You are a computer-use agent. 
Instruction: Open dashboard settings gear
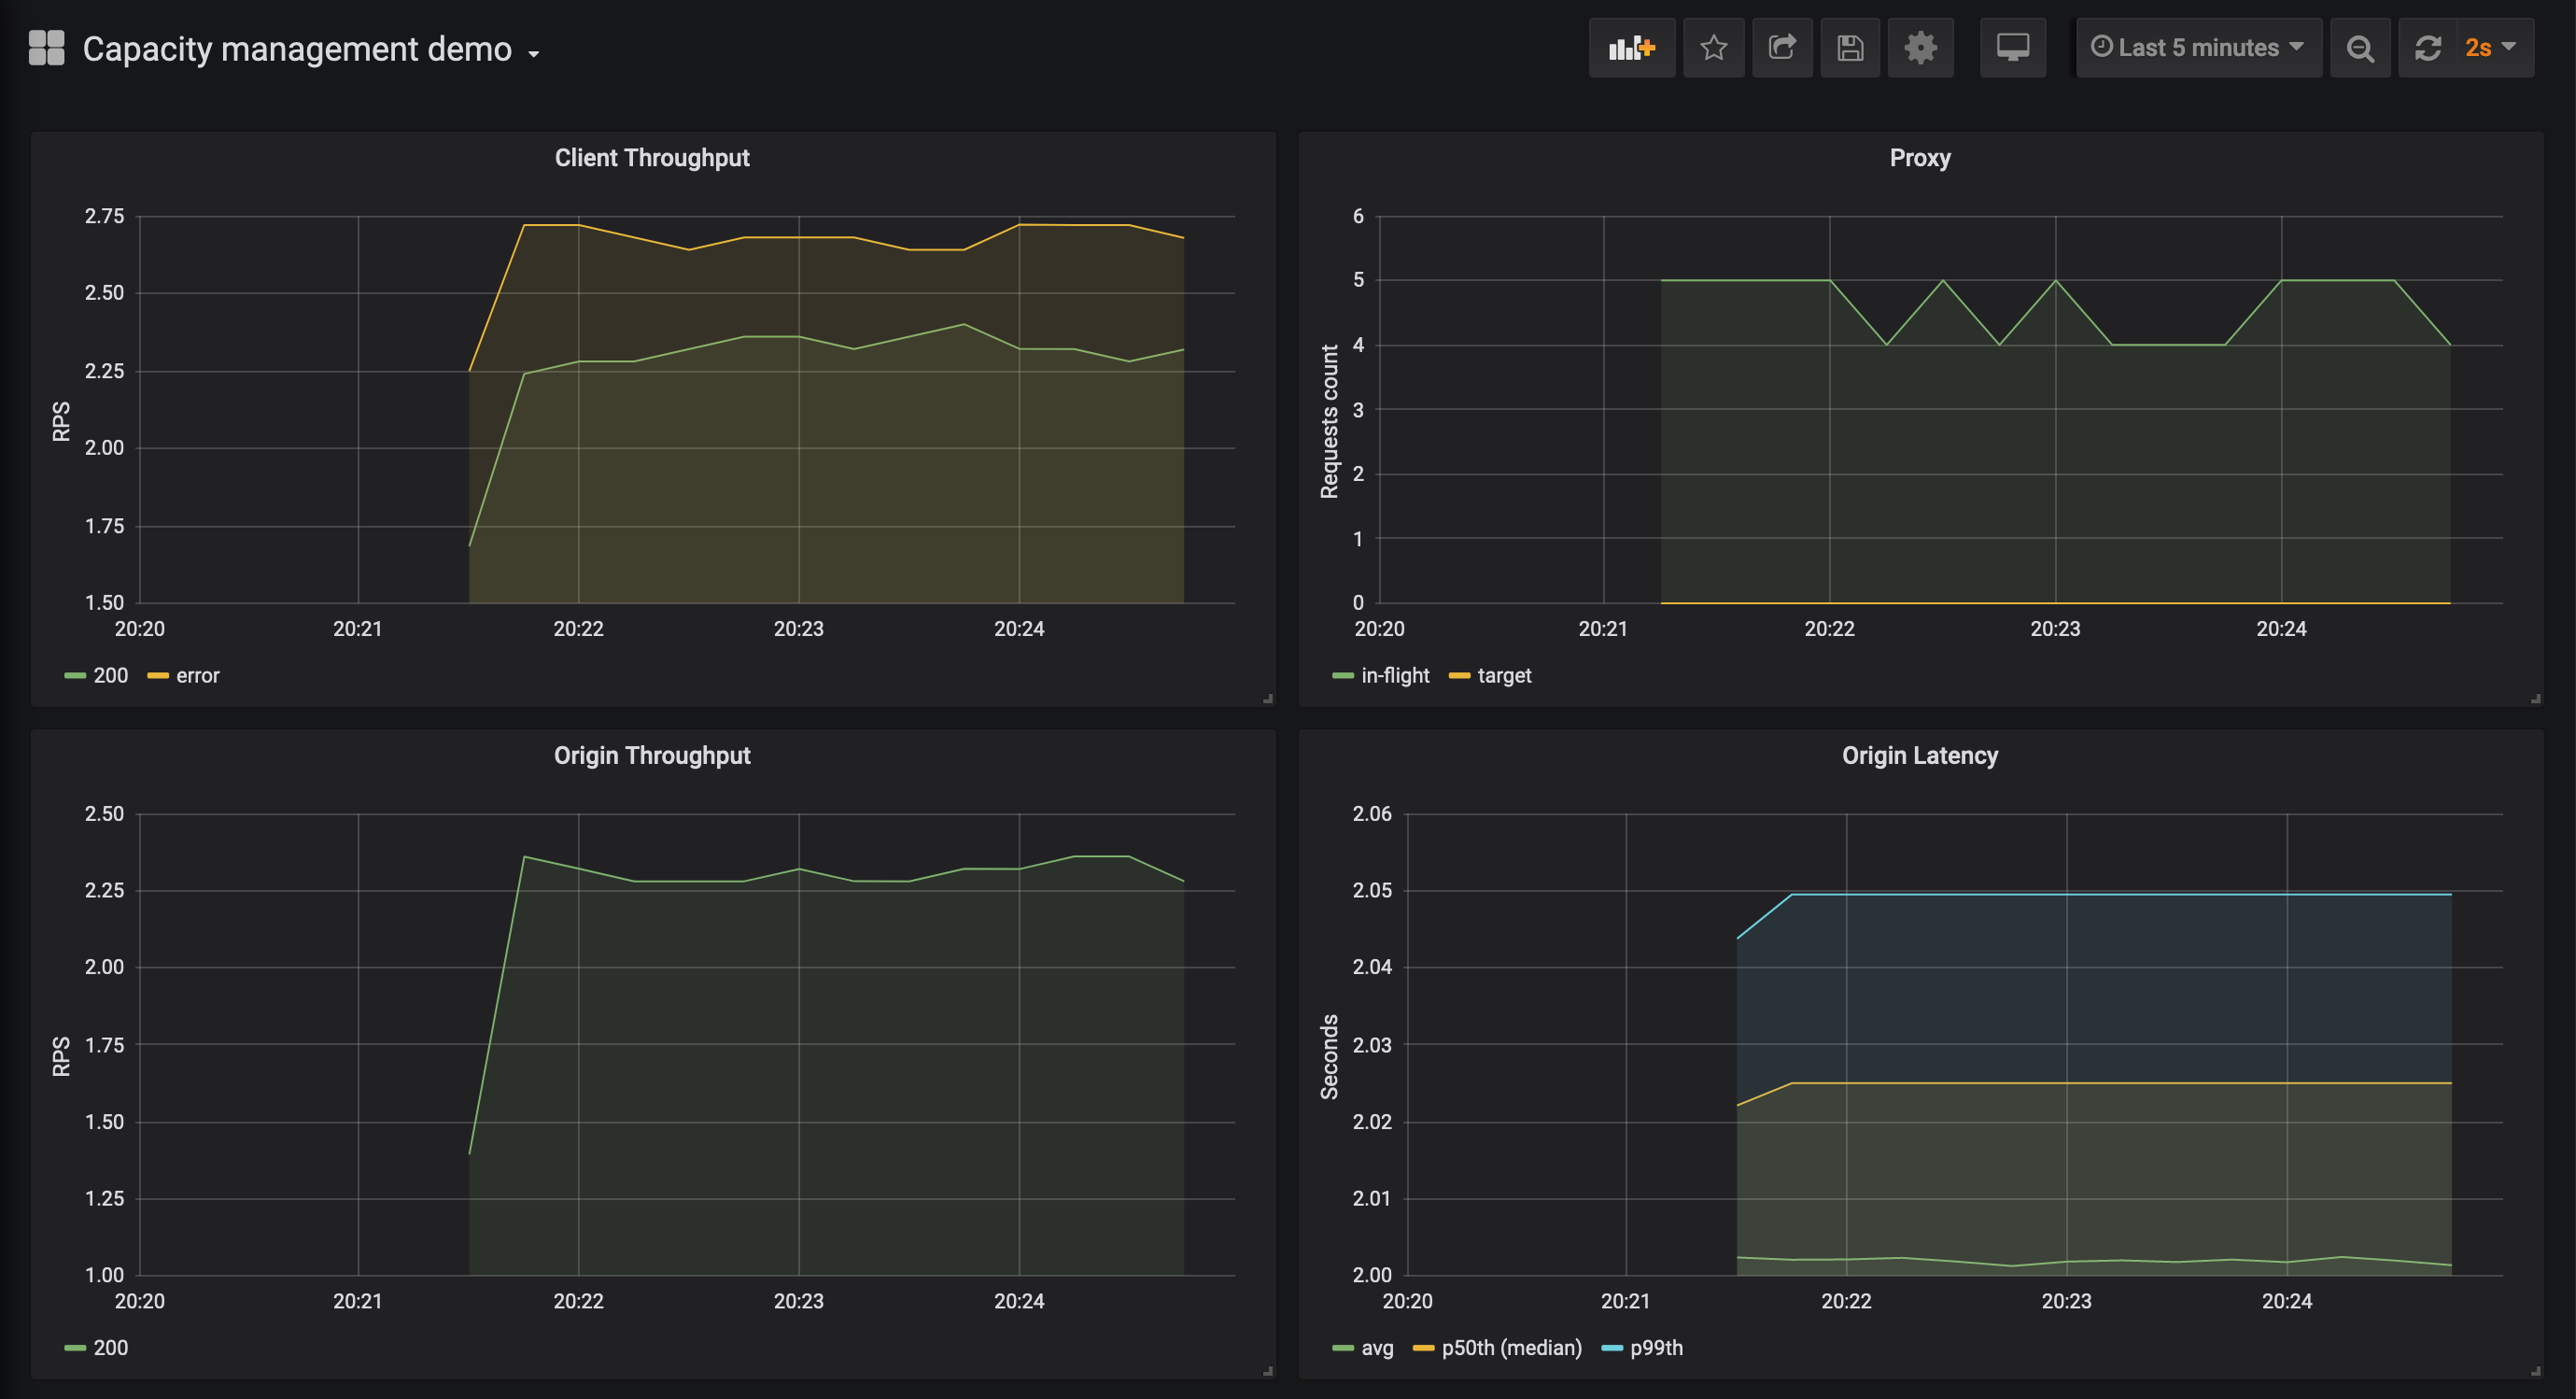(x=1920, y=48)
